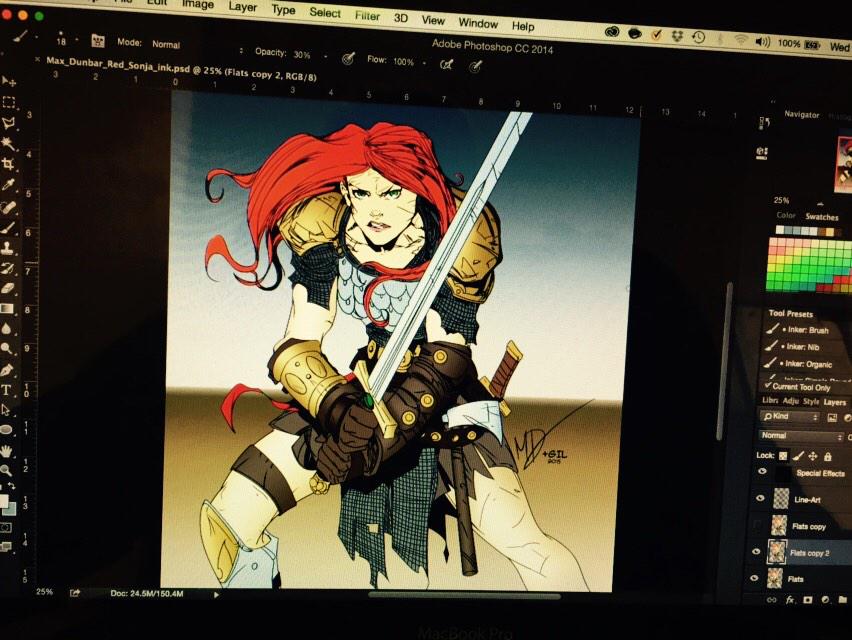Screen dimensions: 852x640
Task: Select the Crop tool
Action: coord(8,164)
